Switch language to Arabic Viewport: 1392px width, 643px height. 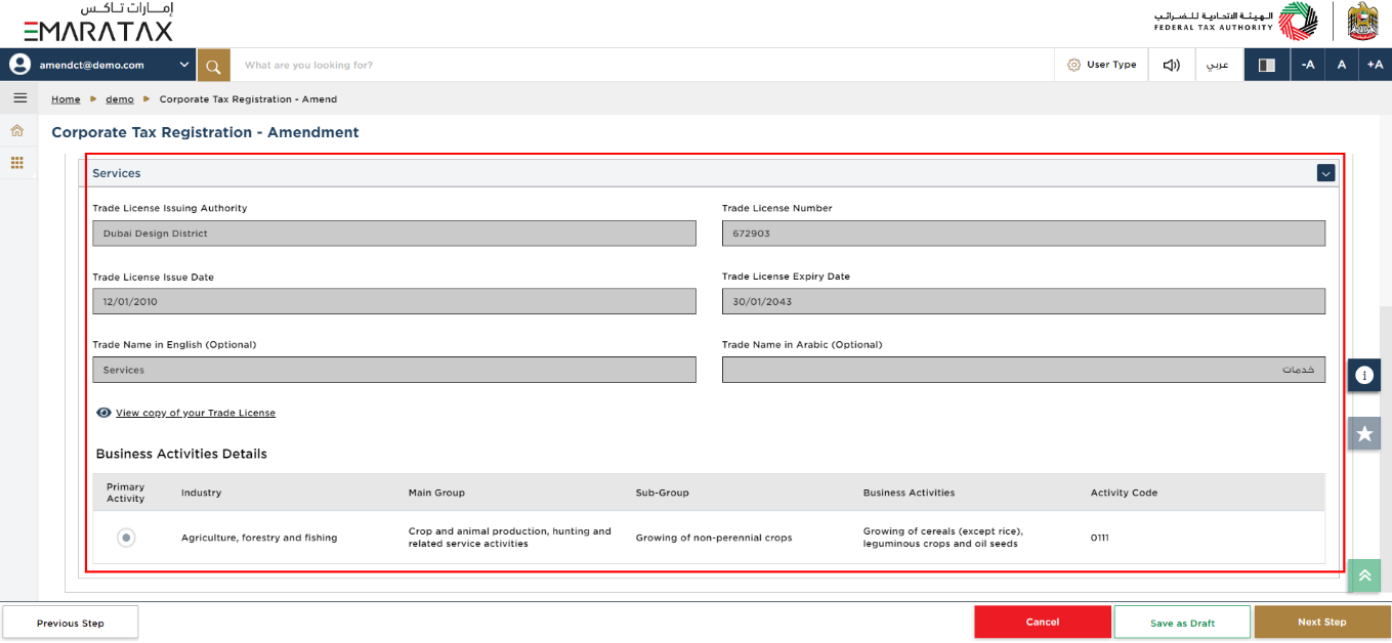(1217, 65)
